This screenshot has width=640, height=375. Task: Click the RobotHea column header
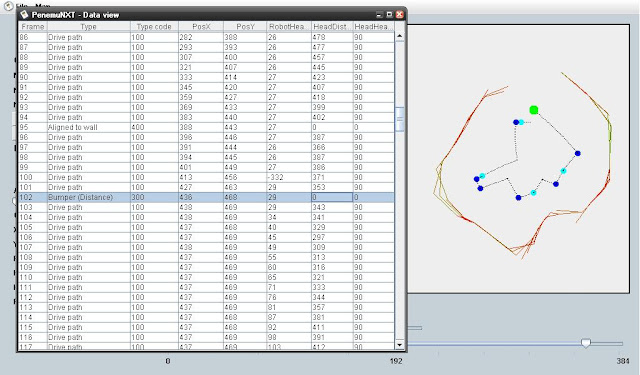tap(286, 27)
